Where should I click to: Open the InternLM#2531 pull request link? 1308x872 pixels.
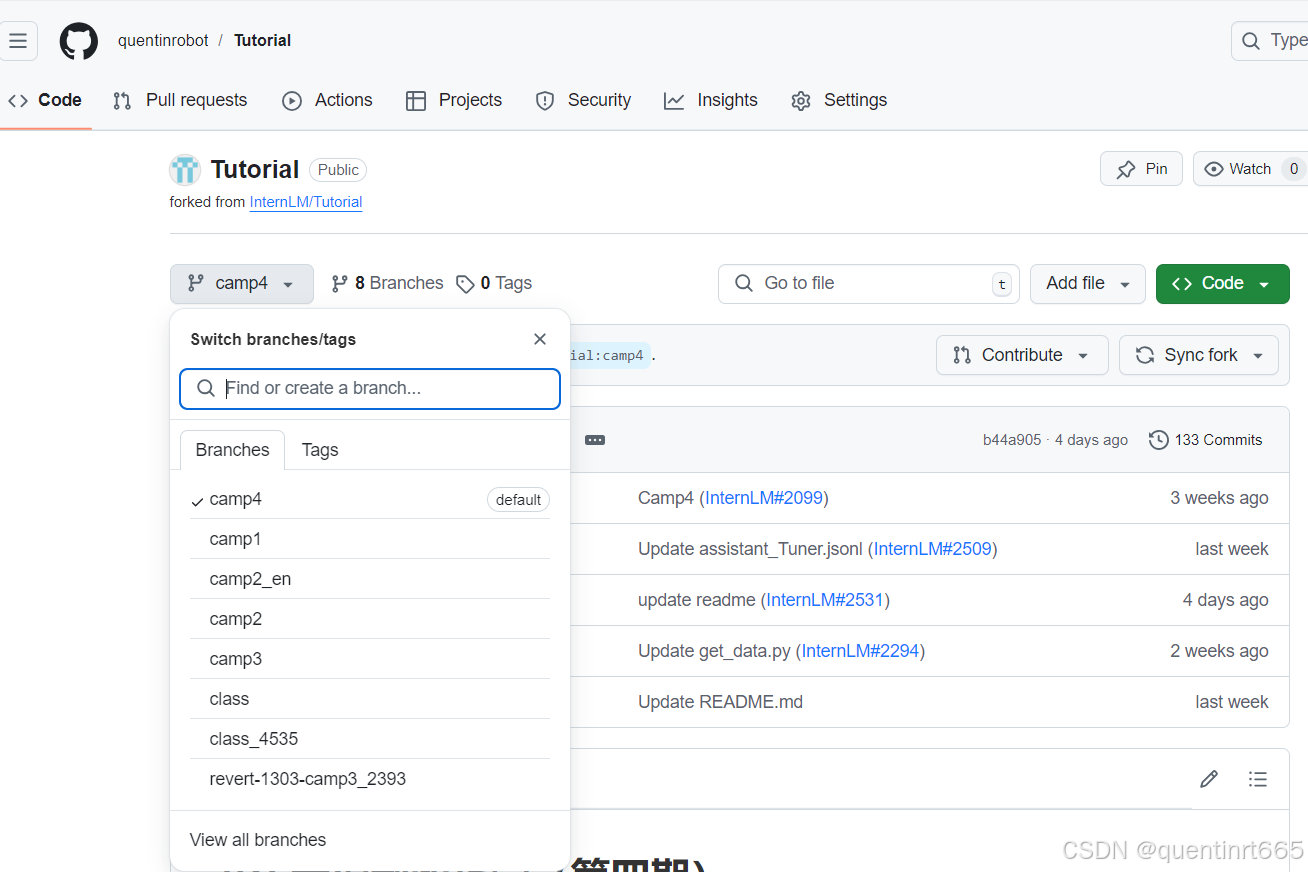(825, 600)
